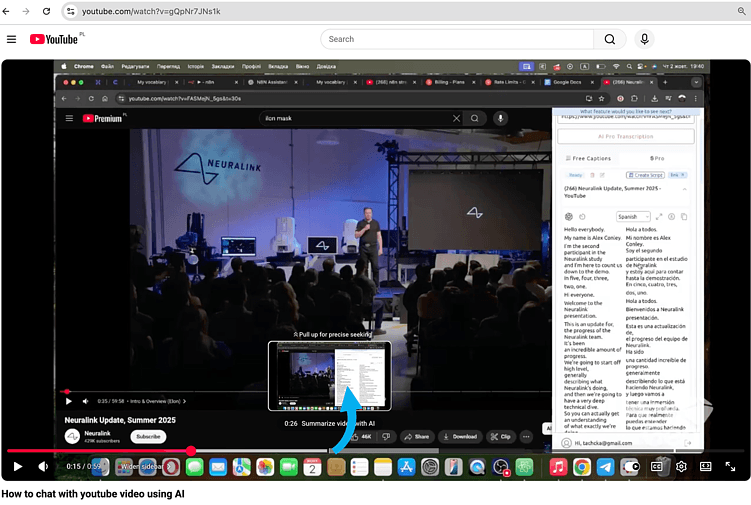Image resolution: width=751 pixels, height=505 pixels.
Task: Mute the video with the speaker icon
Action: [x=43, y=466]
